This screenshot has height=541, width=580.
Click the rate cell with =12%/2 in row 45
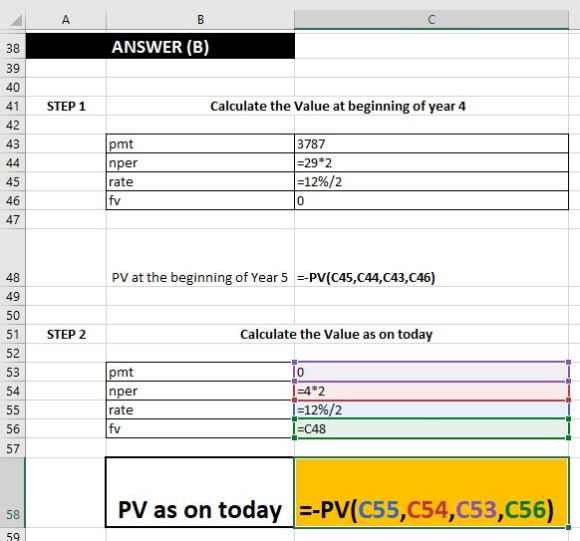coord(431,182)
